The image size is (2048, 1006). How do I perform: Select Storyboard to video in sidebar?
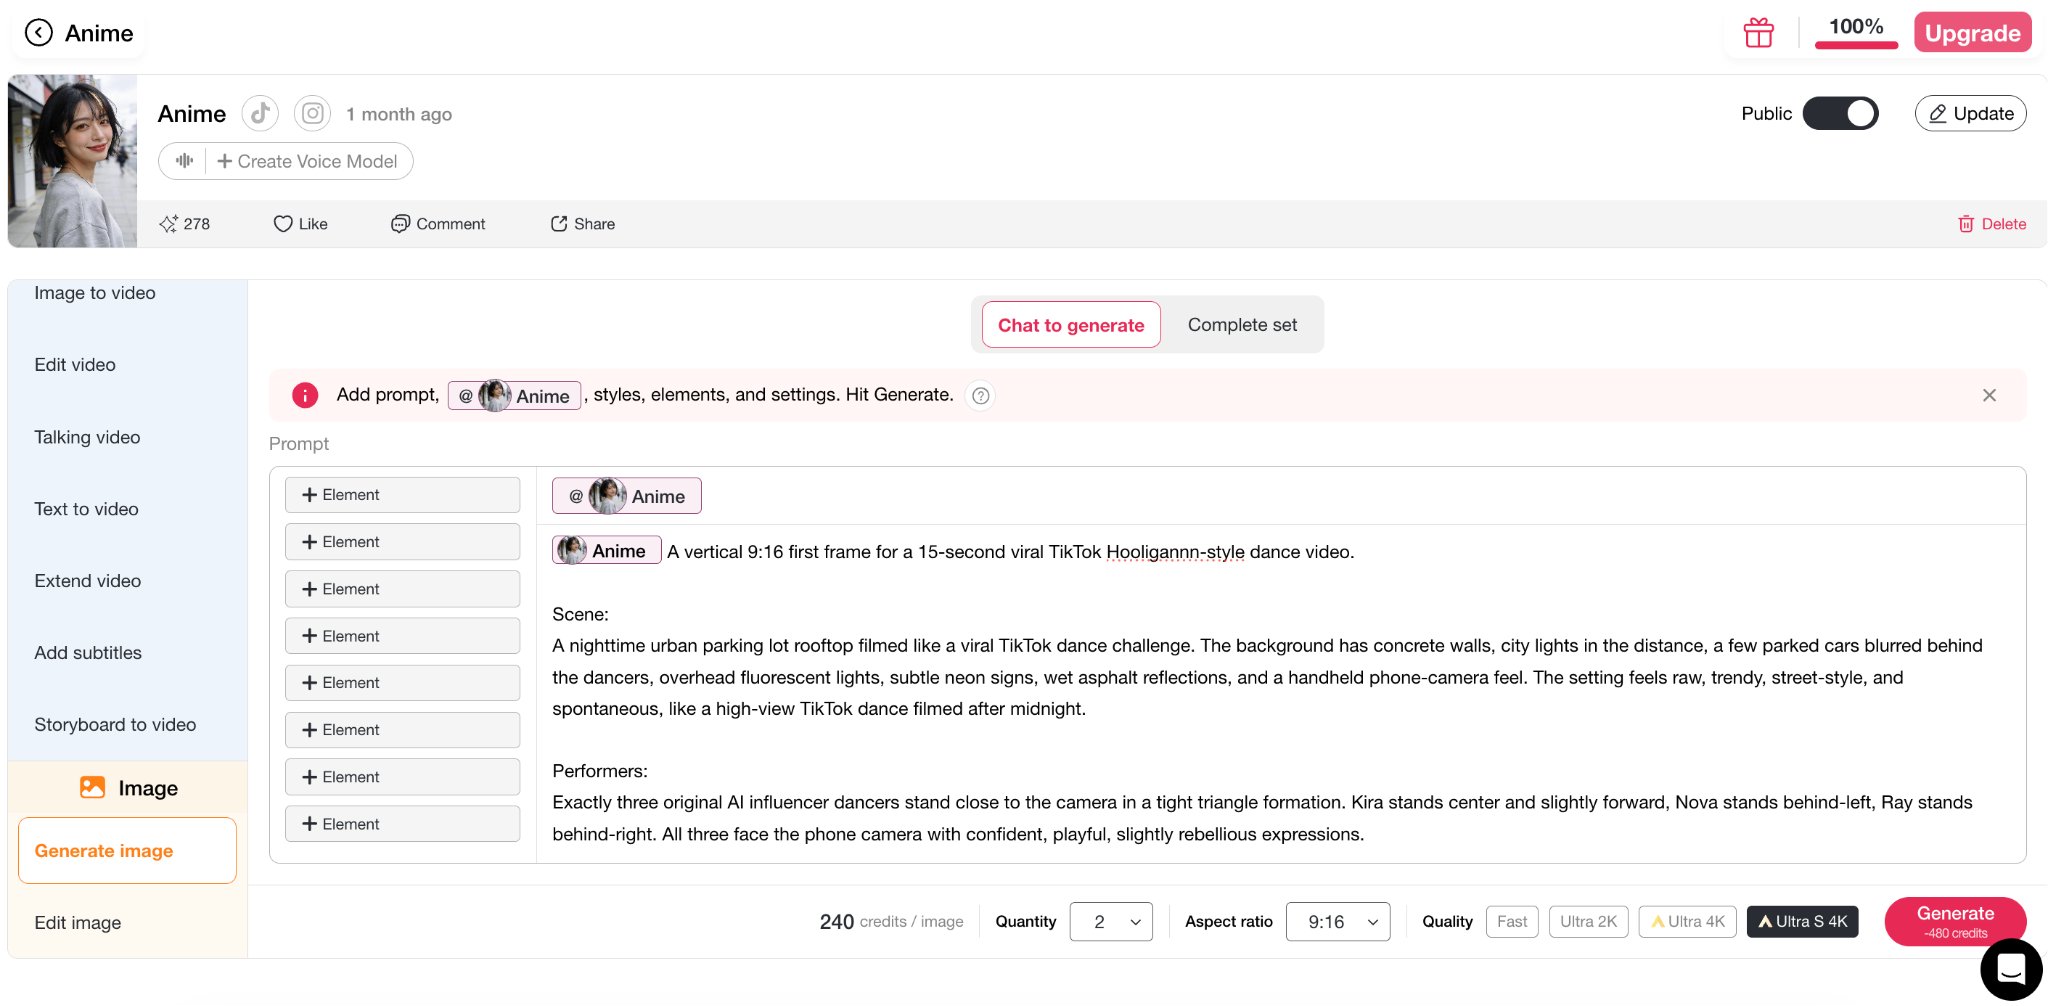115,725
